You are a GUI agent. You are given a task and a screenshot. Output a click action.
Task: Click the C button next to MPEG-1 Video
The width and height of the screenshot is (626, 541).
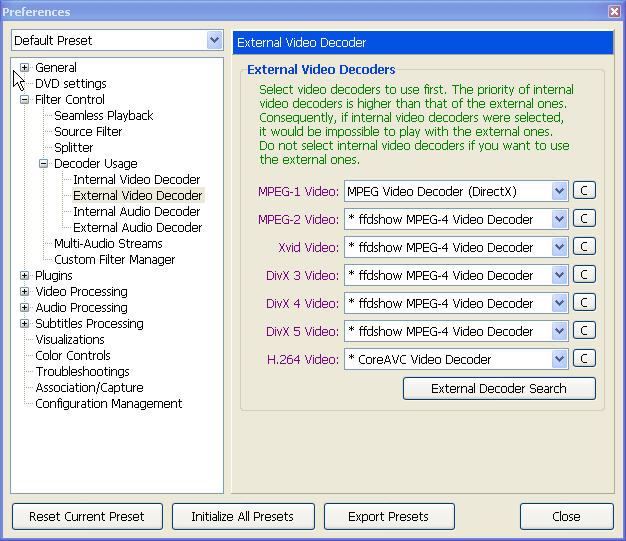(584, 191)
